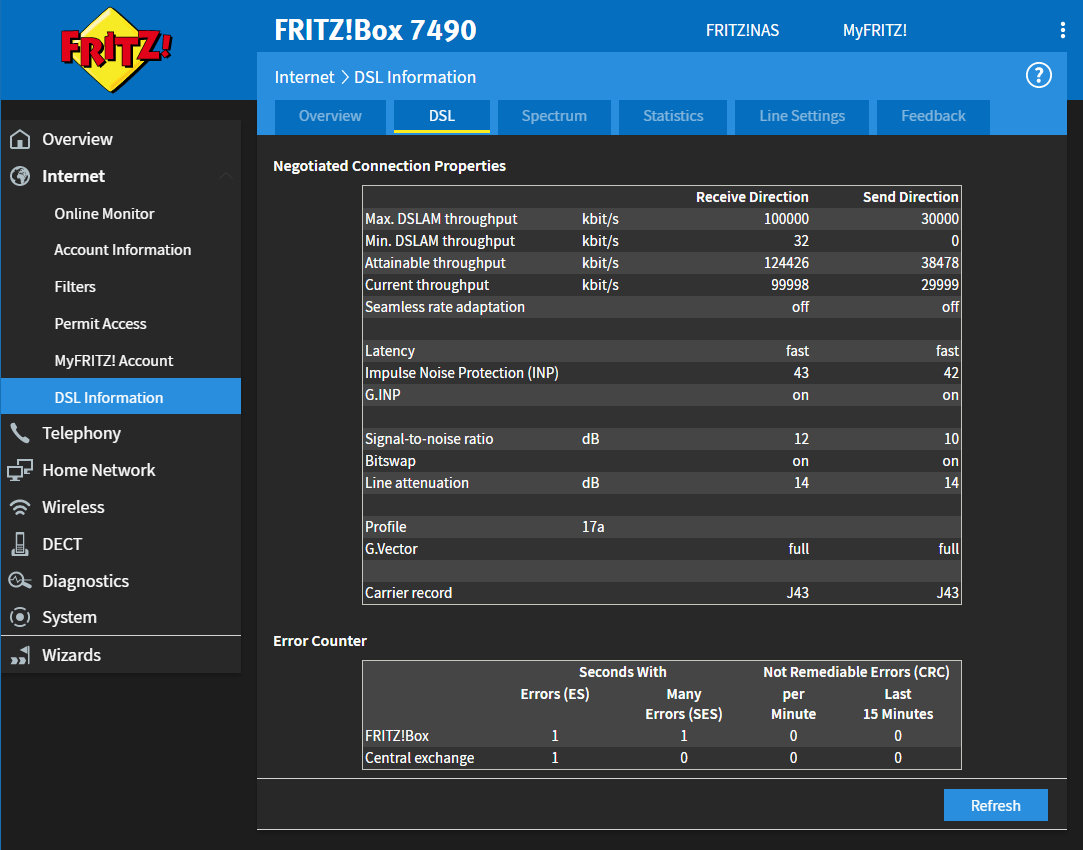The height and width of the screenshot is (850, 1083).
Task: Click the DECT handset icon
Action: pos(20,544)
